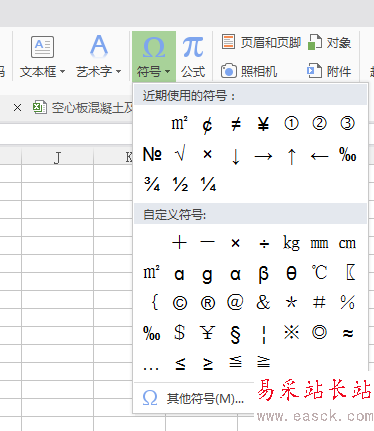Close the 空心板混凝土 document tab
Image resolution: width=374 pixels, height=431 pixels.
pyautogui.click(x=17, y=108)
